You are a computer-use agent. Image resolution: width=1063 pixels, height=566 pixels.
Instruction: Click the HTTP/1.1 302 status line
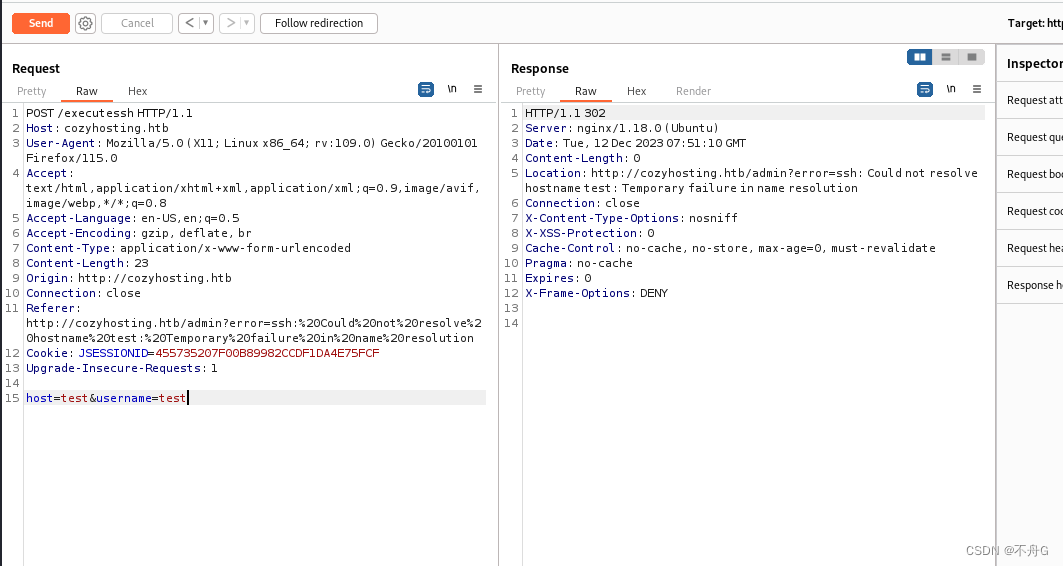(x=565, y=113)
